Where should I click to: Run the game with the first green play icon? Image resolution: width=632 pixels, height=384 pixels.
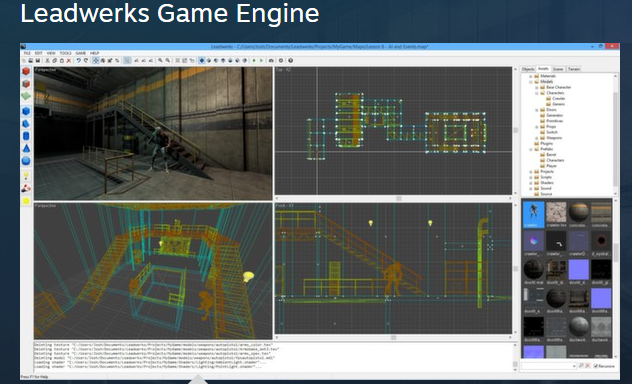pos(254,60)
